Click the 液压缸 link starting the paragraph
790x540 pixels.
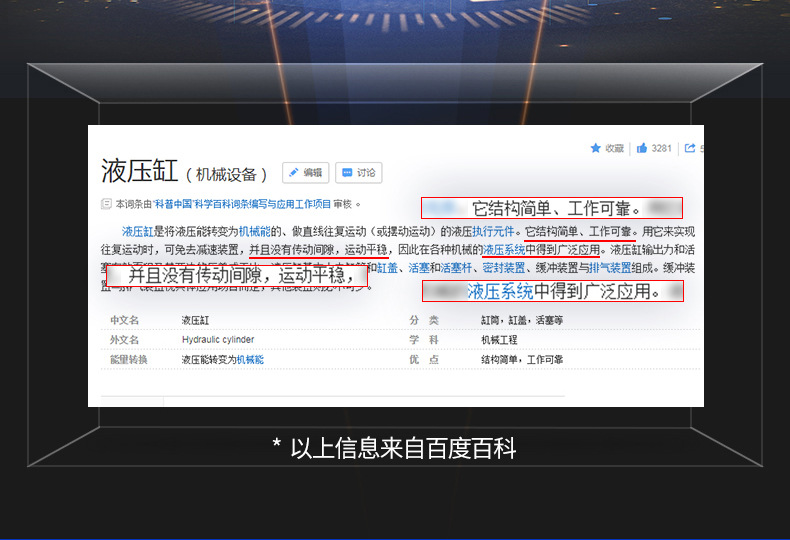[136, 231]
